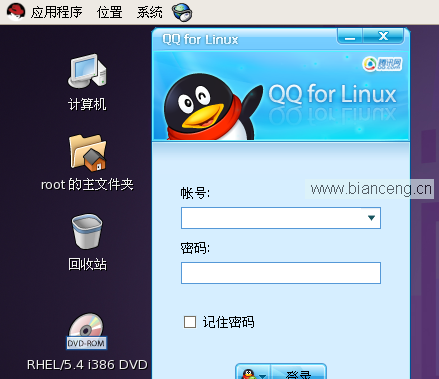Click the 腾讯网 logo in QQ banner

coord(382,64)
